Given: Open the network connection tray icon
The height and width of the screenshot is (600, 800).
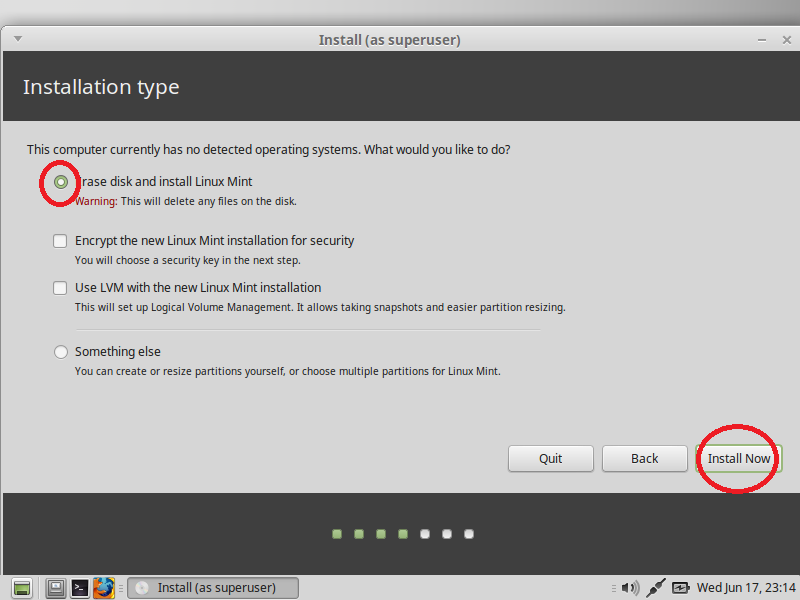Looking at the screenshot, I should 656,588.
